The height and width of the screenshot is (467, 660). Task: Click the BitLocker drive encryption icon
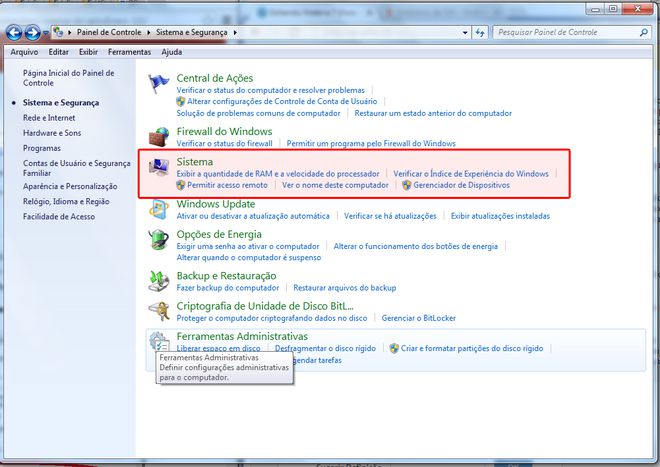[x=159, y=312]
